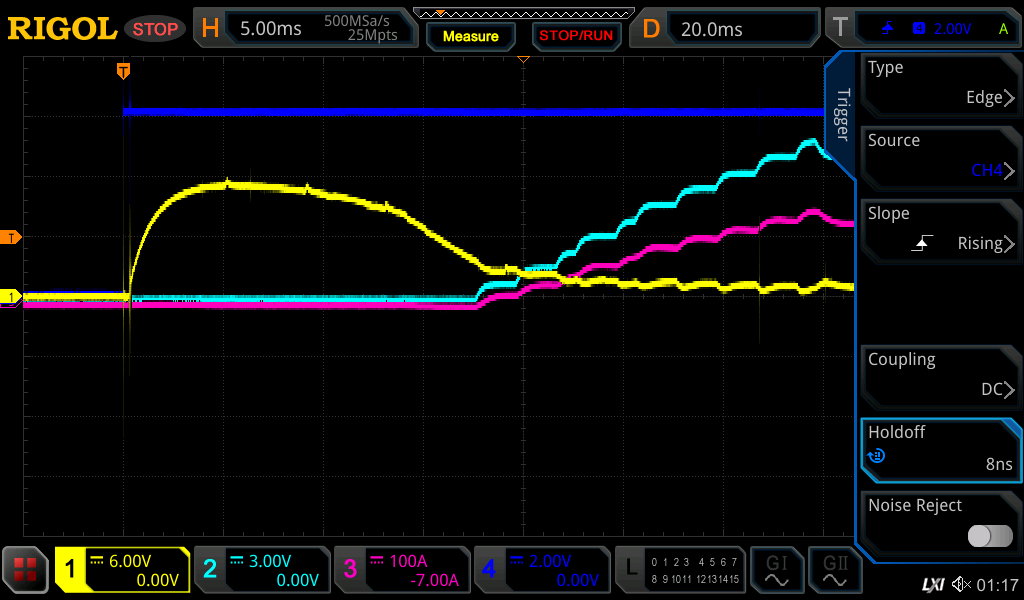The height and width of the screenshot is (600, 1024).
Task: Toggle channel 1 yellow 6.00V display
Action: [x=122, y=570]
